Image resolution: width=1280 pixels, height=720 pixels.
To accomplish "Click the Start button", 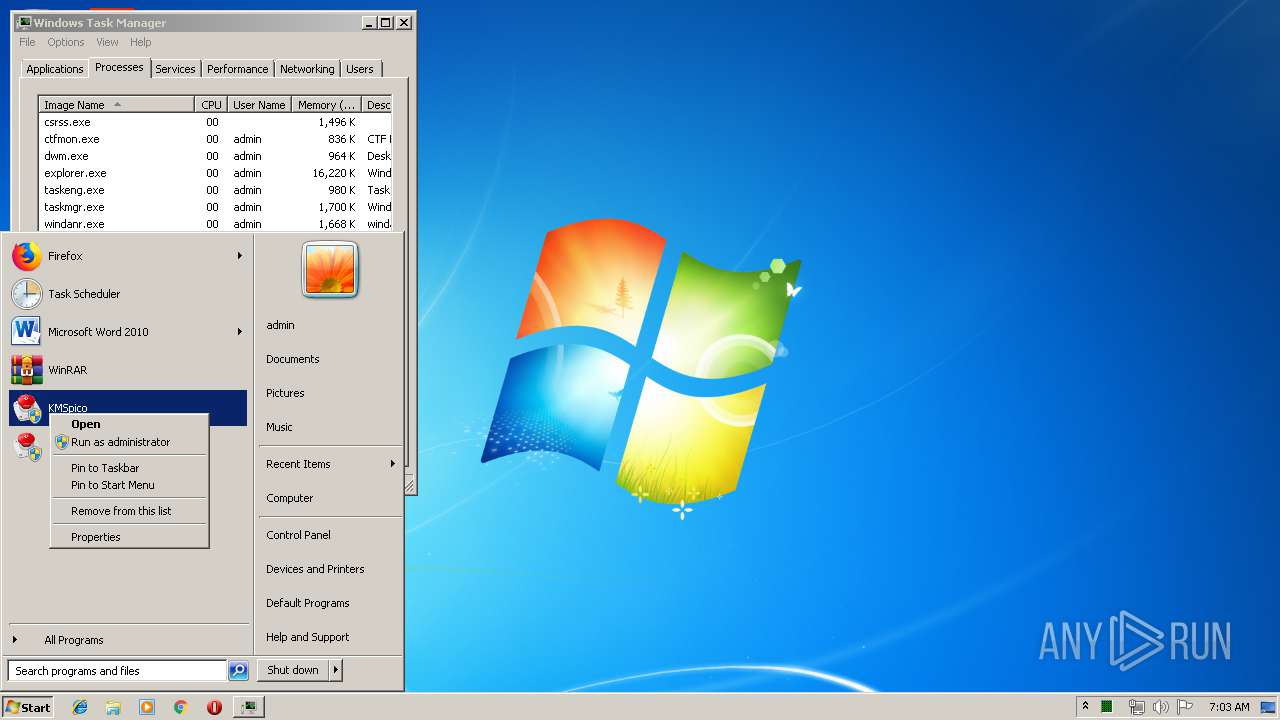I will coord(29,707).
